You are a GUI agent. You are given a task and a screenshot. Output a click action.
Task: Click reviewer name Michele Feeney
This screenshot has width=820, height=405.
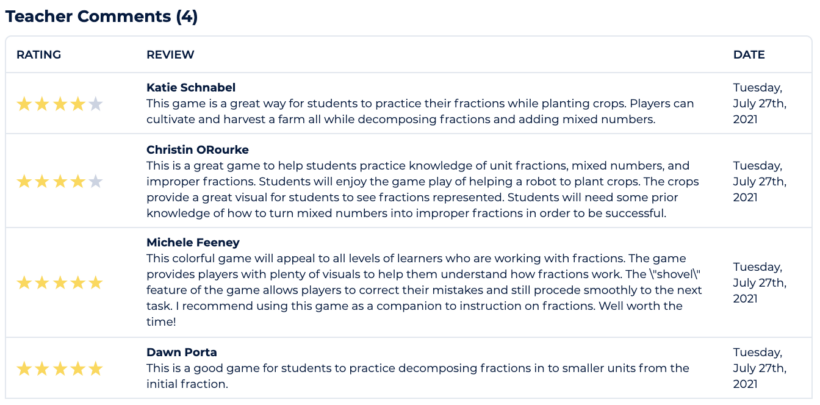tap(194, 243)
